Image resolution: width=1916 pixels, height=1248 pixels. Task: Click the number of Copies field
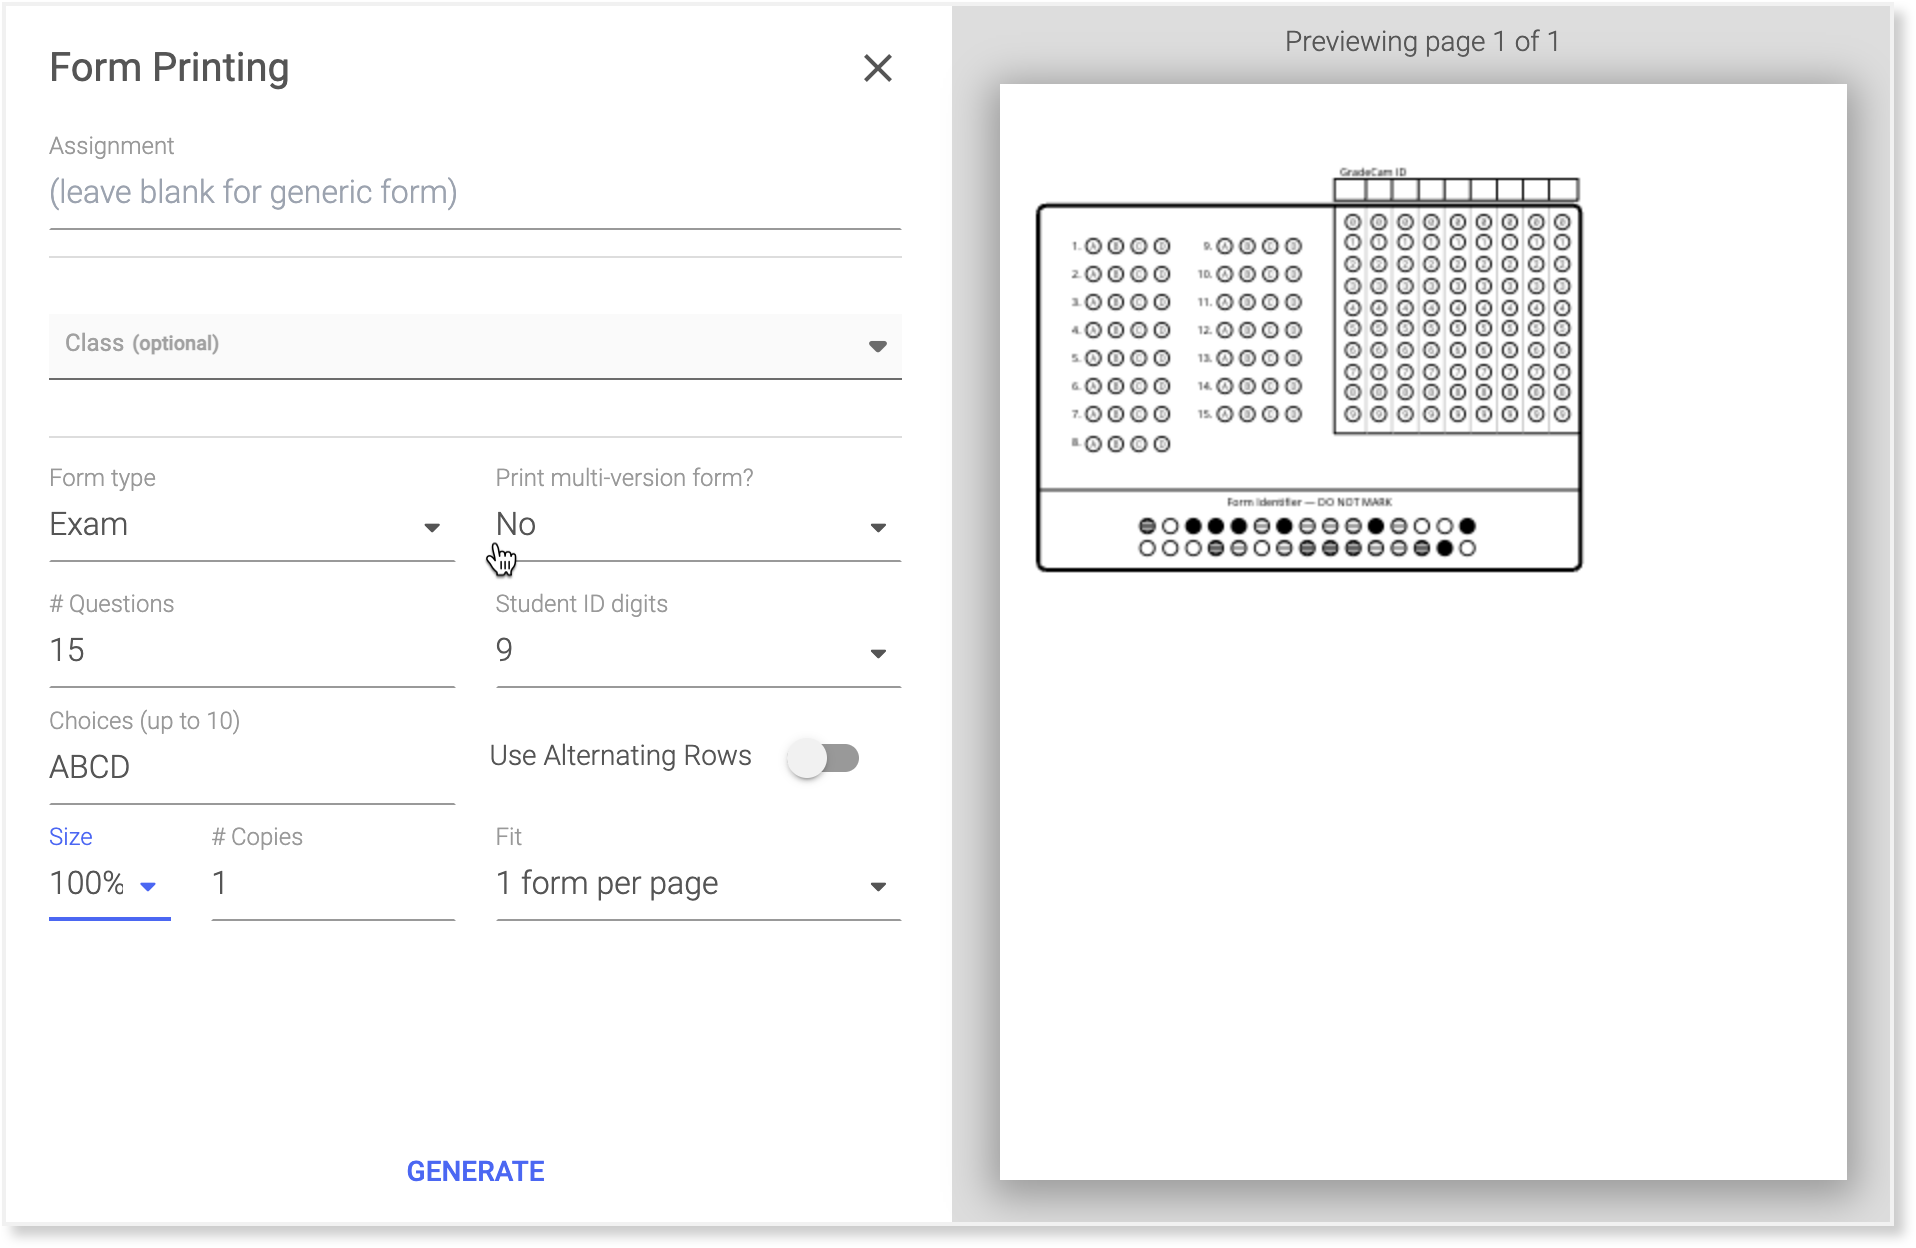coord(332,884)
